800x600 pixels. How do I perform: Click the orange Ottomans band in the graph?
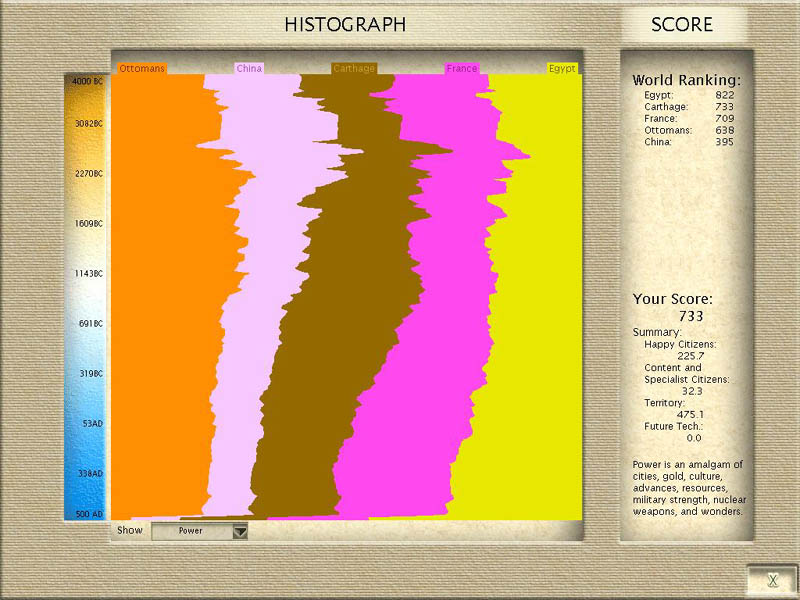tap(160, 300)
